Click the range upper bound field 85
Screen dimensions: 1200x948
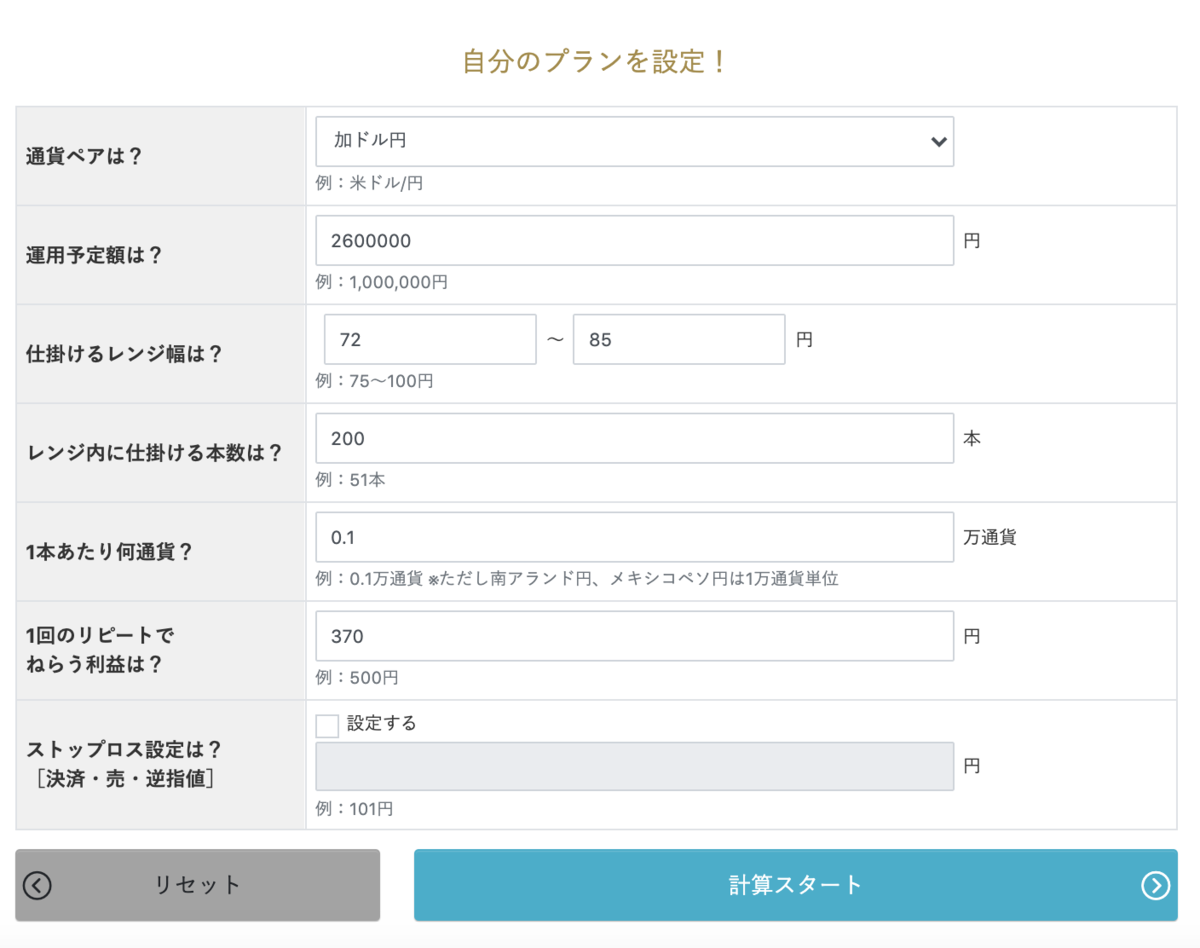(679, 339)
